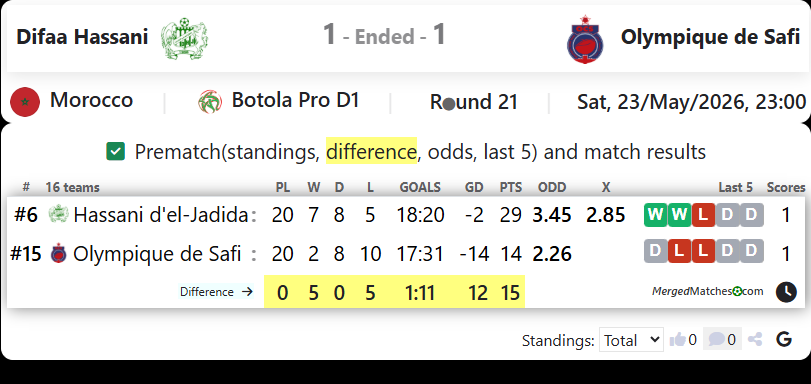Click the Botola Pro D1 league logo

[x=210, y=102]
